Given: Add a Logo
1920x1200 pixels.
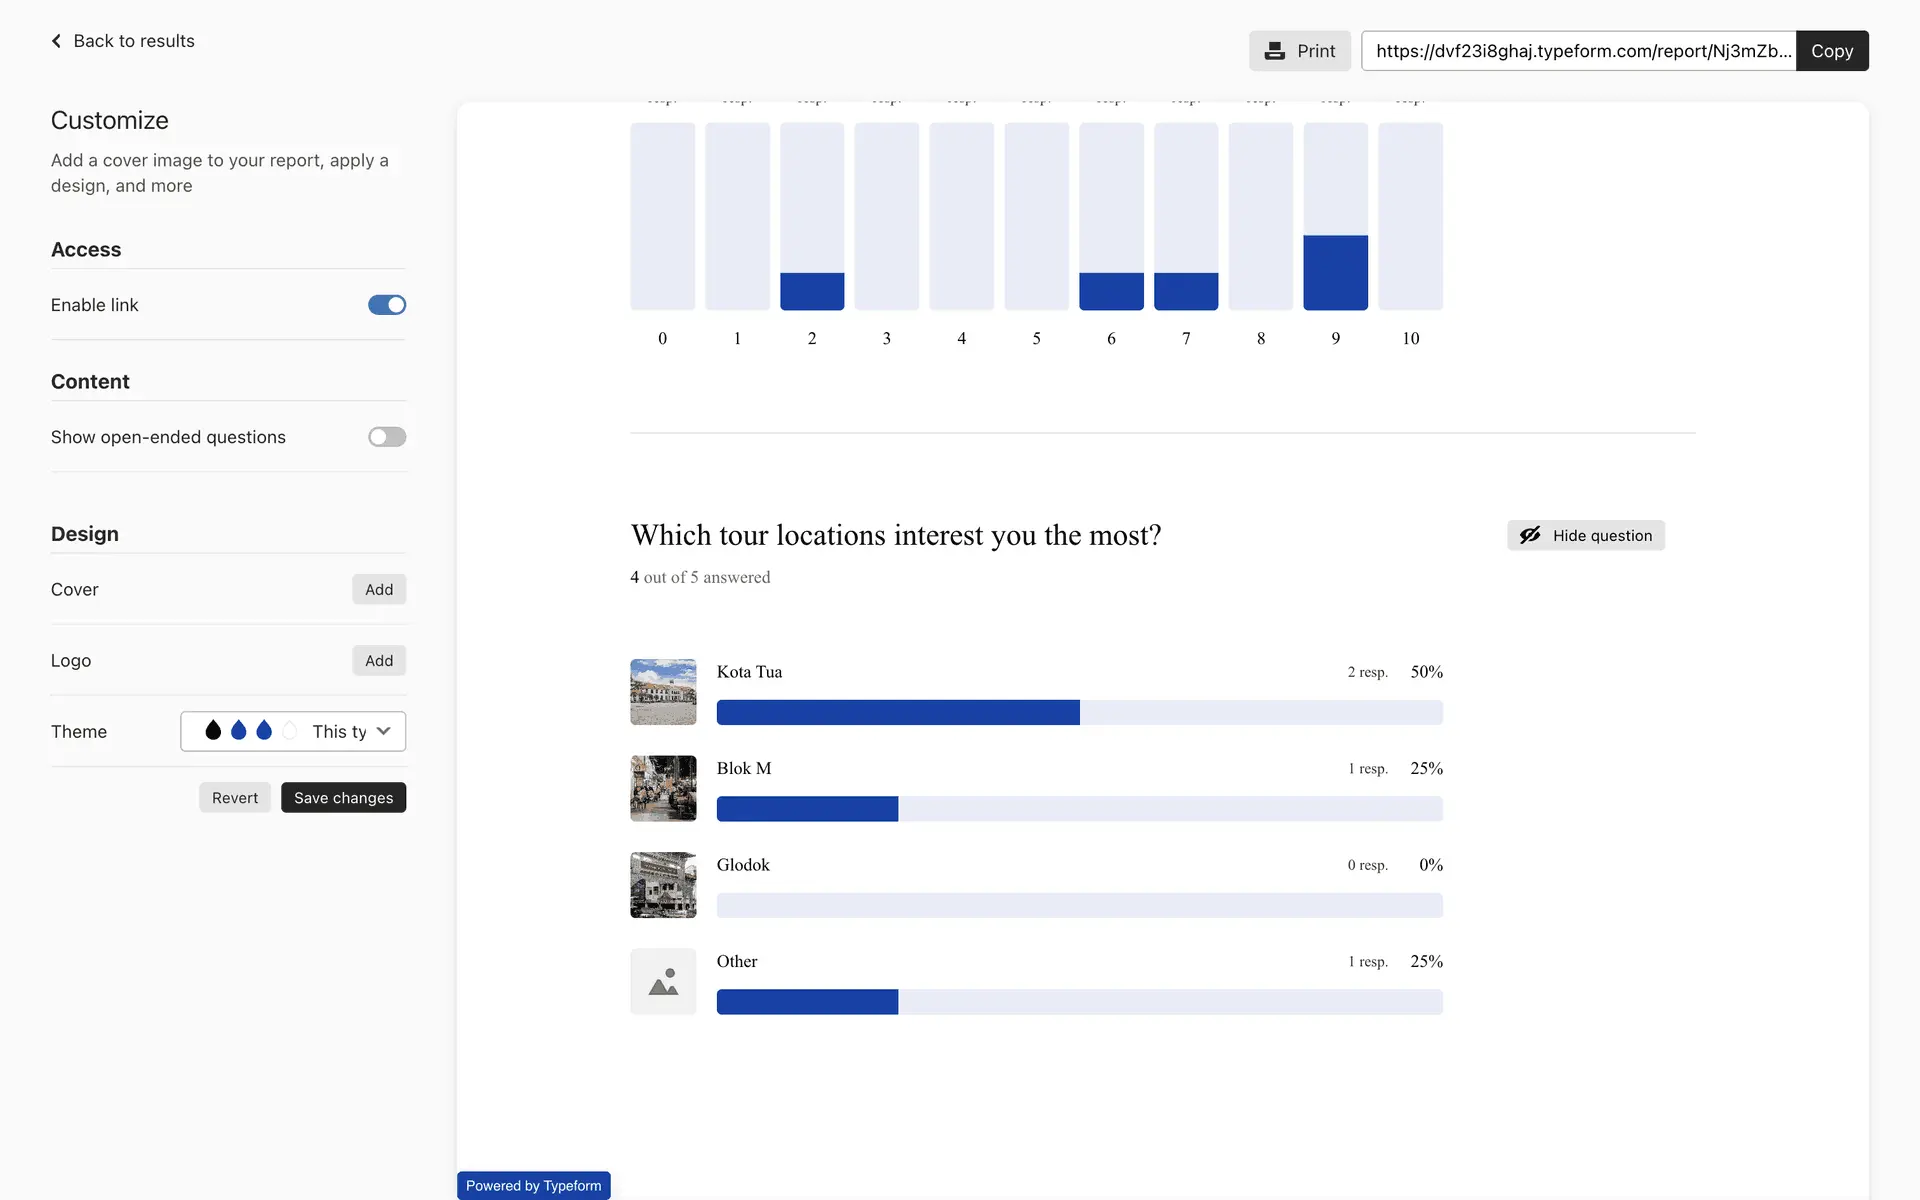Looking at the screenshot, I should click(379, 661).
